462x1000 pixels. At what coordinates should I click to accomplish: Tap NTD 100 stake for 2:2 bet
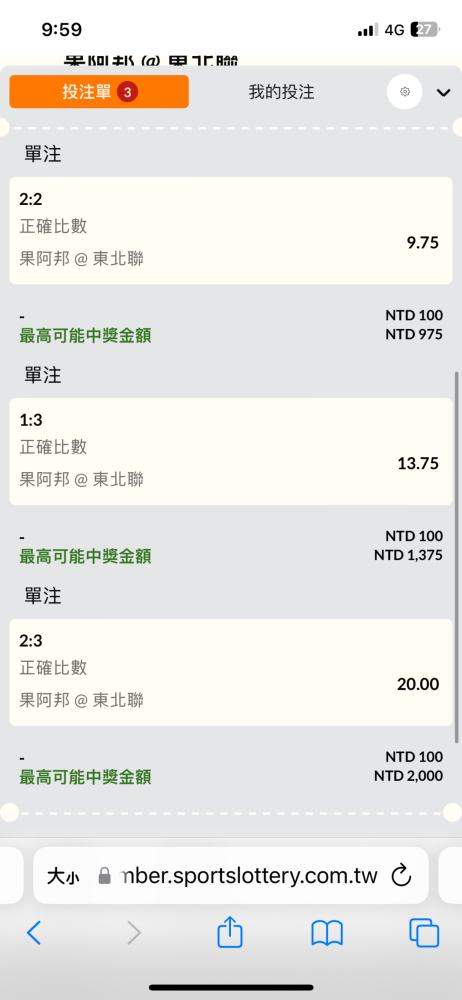pos(414,315)
